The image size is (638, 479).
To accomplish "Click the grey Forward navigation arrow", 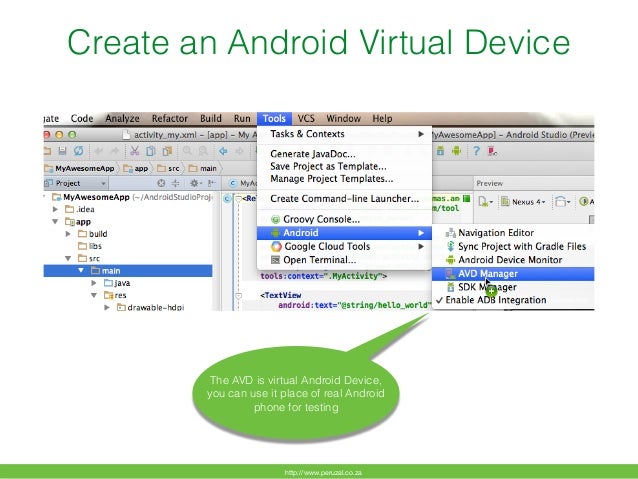I will coord(240,151).
